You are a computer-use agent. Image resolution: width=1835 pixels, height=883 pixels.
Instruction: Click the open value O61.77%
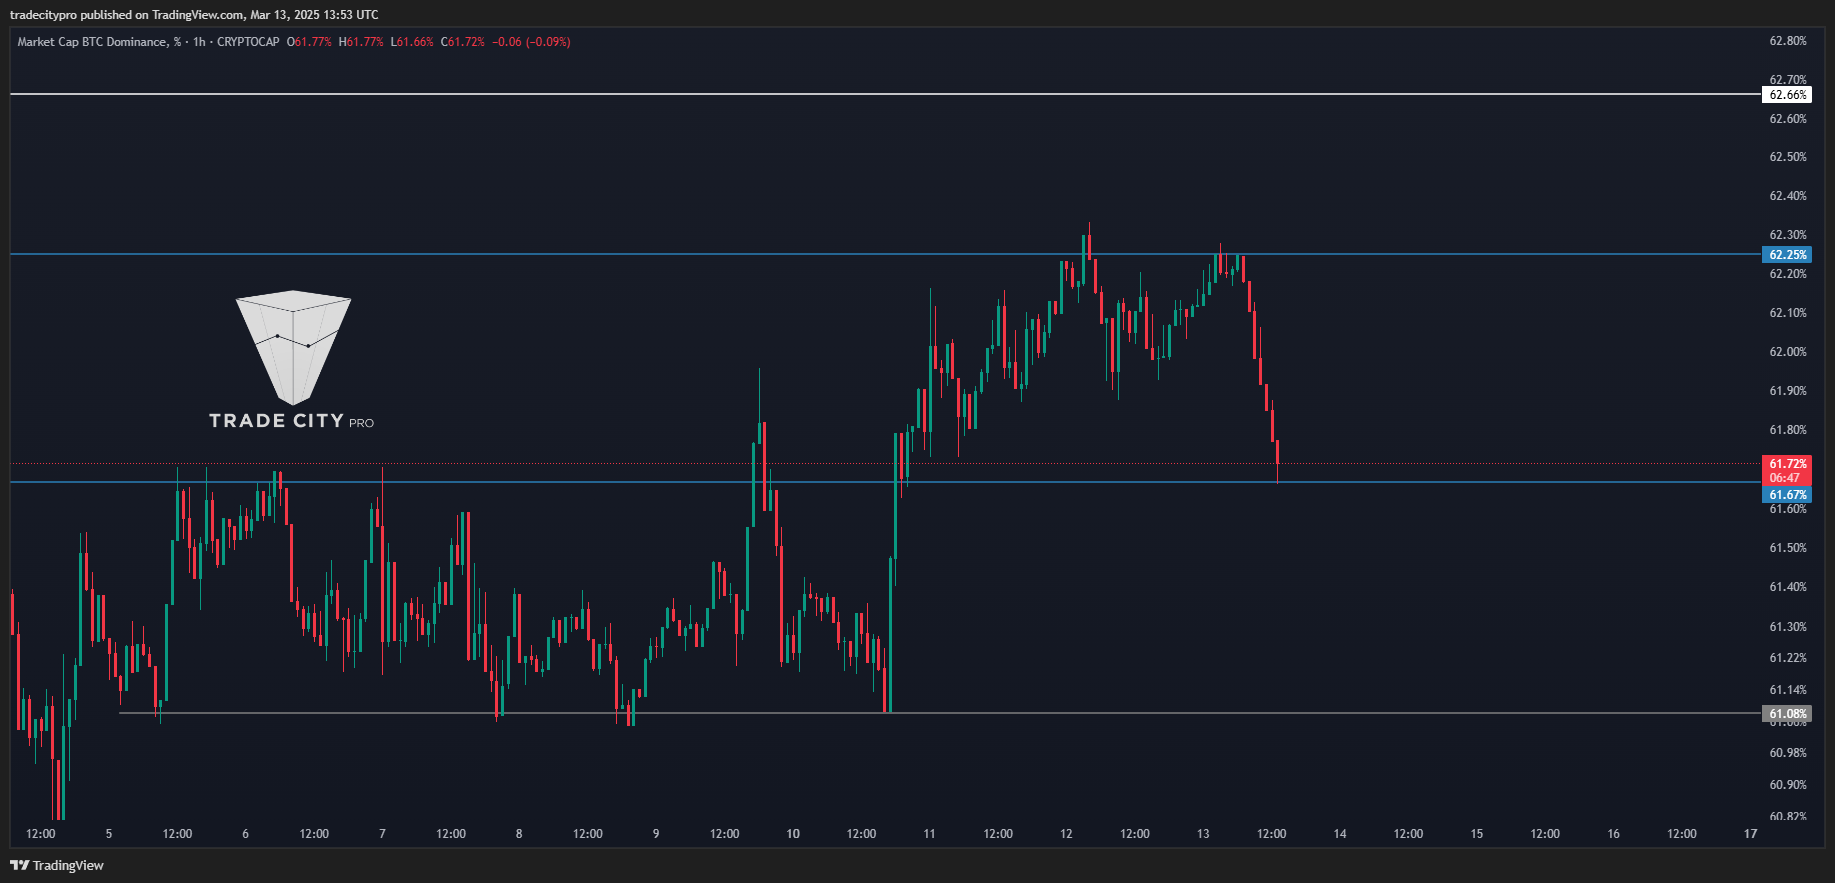tap(309, 42)
